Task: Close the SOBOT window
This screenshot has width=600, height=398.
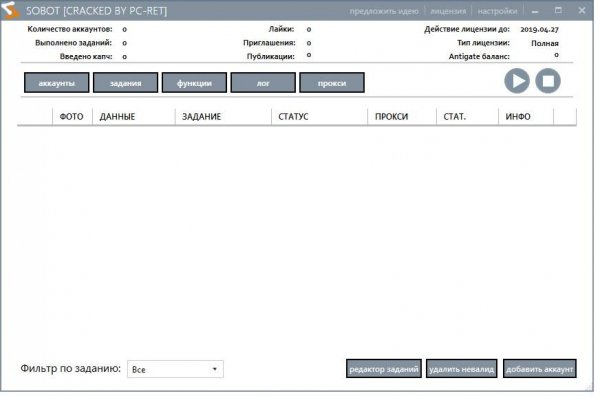Action: 582,10
